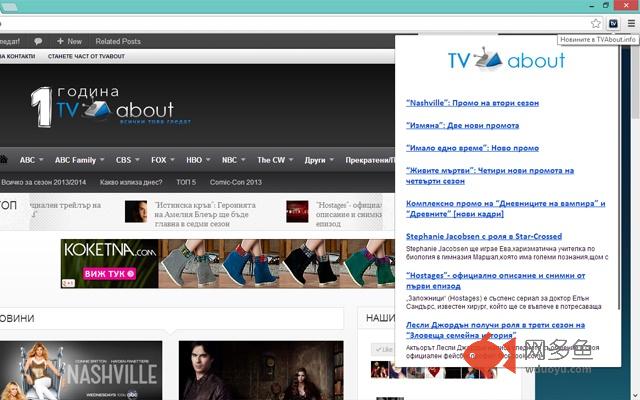Image resolution: width=640 pixels, height=400 pixels.
Task: Open Всичко за сезон 2013/2014 tab
Action: [x=43, y=182]
